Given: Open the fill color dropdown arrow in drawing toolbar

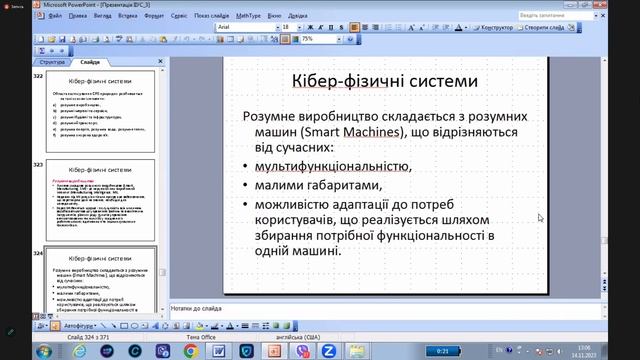Looking at the screenshot, I should point(207,326).
